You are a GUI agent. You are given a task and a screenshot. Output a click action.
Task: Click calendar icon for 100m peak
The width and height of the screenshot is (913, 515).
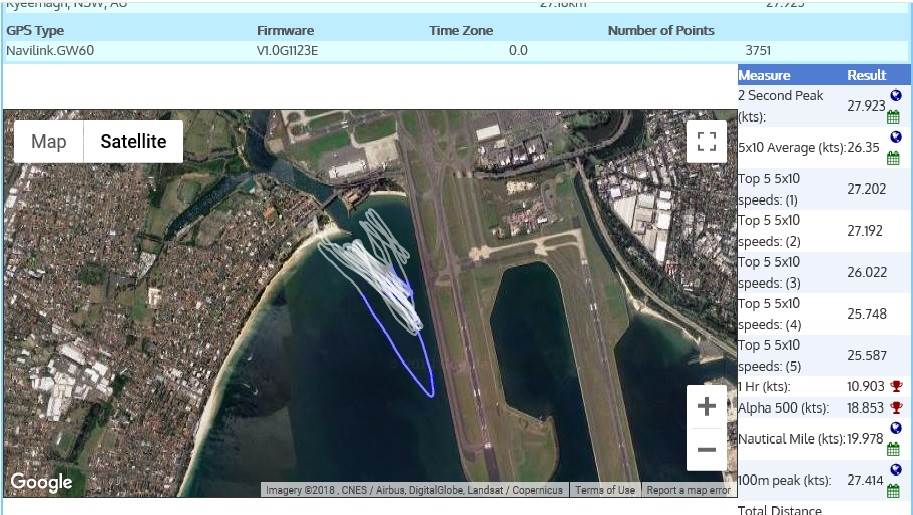point(894,490)
